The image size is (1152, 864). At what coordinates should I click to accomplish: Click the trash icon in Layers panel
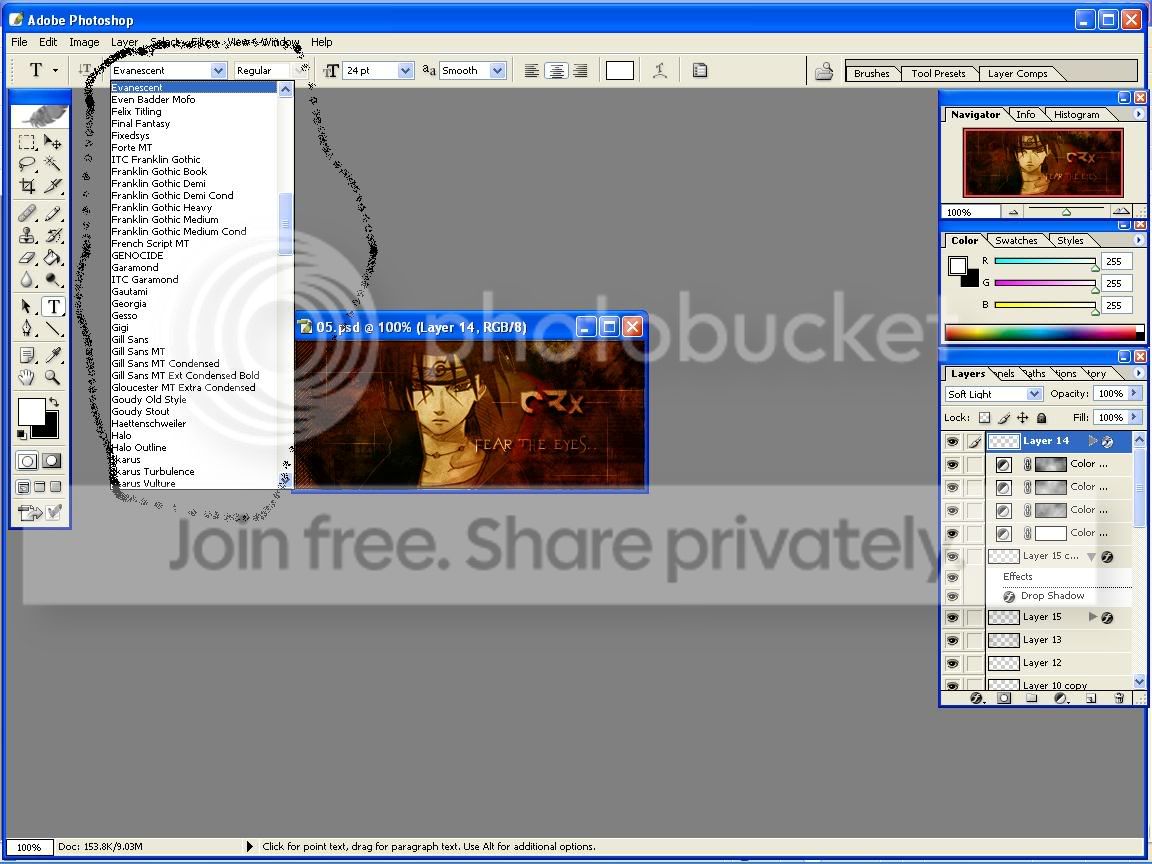pyautogui.click(x=1118, y=698)
